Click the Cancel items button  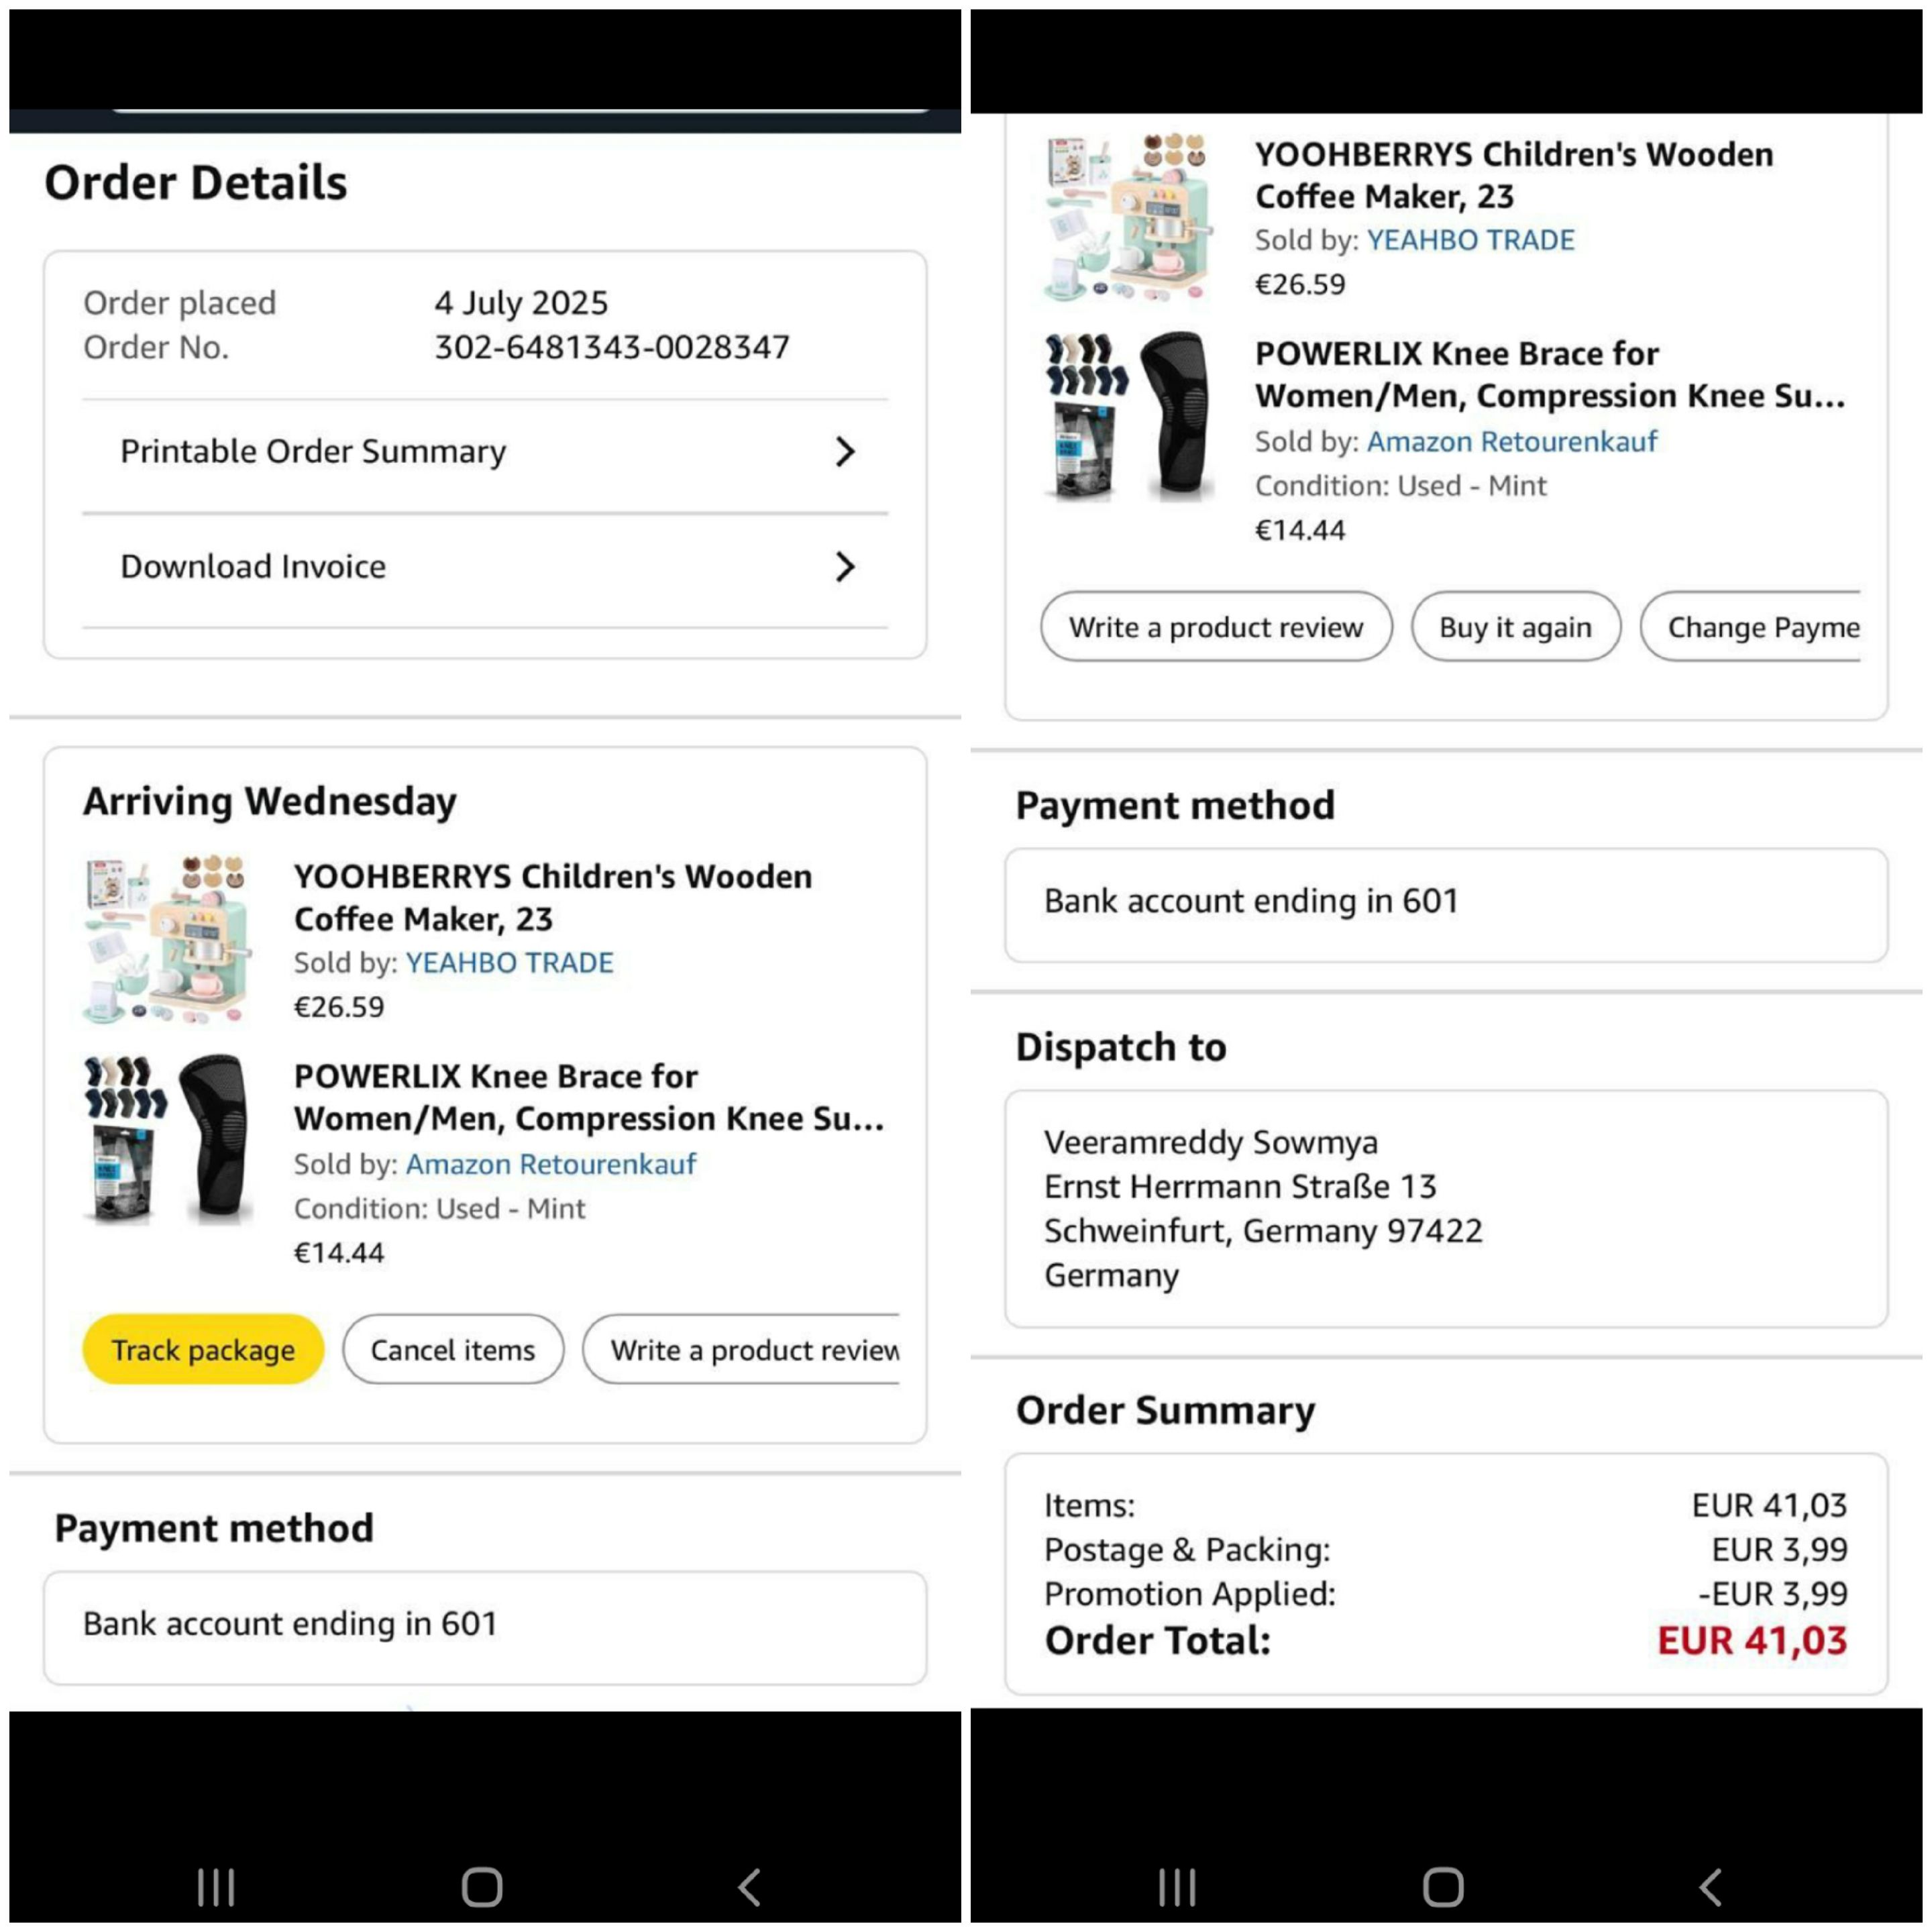click(453, 1350)
